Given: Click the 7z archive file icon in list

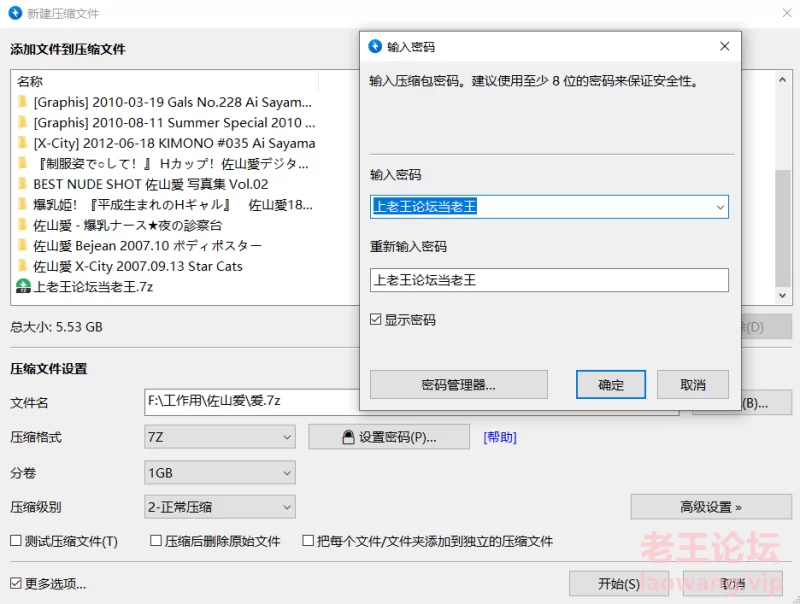Looking at the screenshot, I should pyautogui.click(x=23, y=287).
